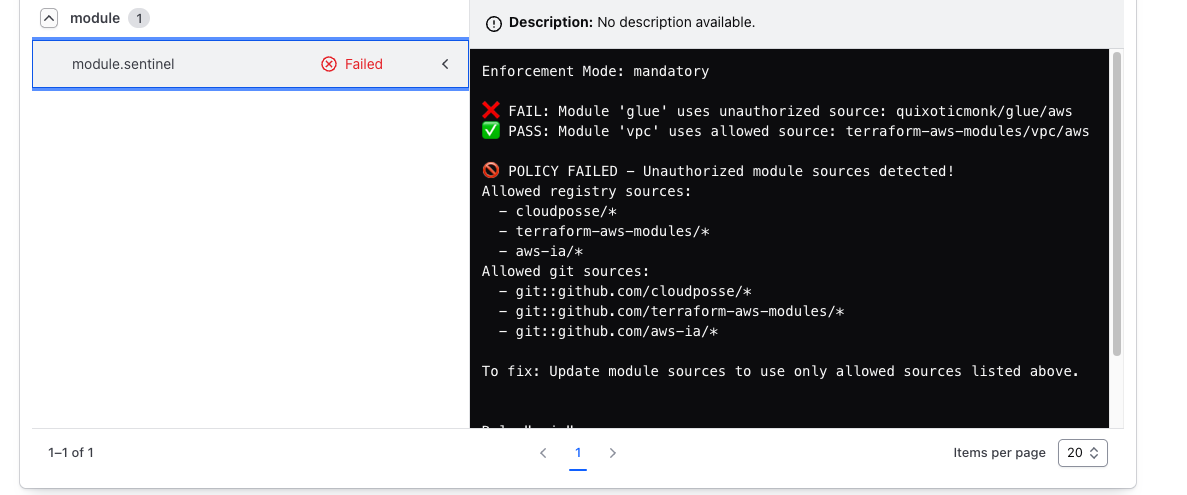Viewport: 1187px width, 495px height.
Task: Click the red X FAIL emoji
Action: click(x=490, y=111)
